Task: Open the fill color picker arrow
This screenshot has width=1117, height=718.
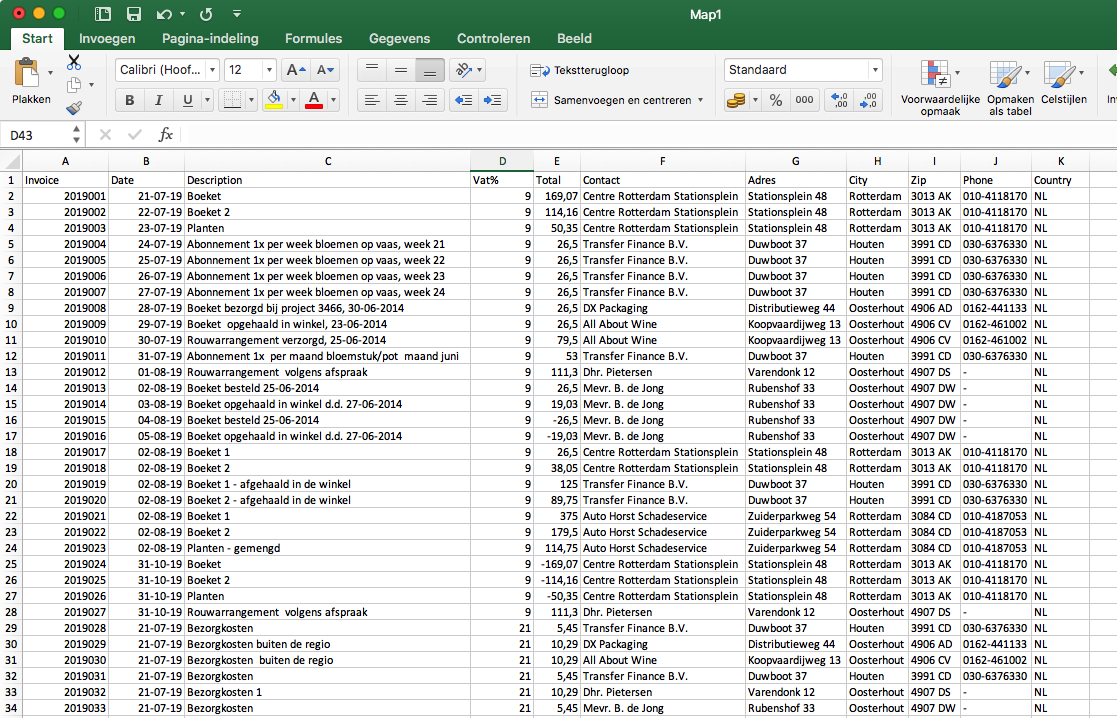Action: tap(293, 100)
